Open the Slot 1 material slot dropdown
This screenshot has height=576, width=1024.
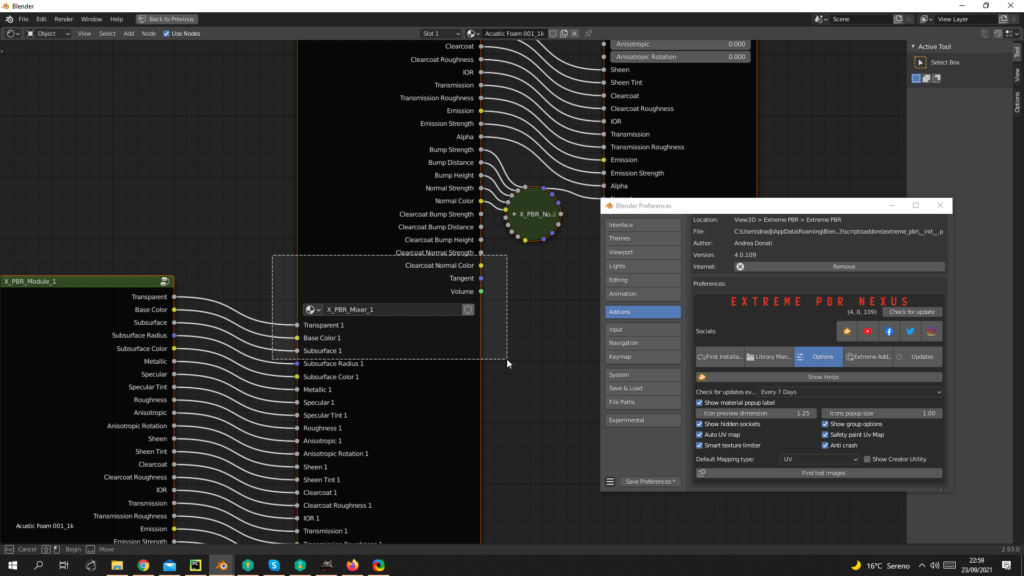441,33
